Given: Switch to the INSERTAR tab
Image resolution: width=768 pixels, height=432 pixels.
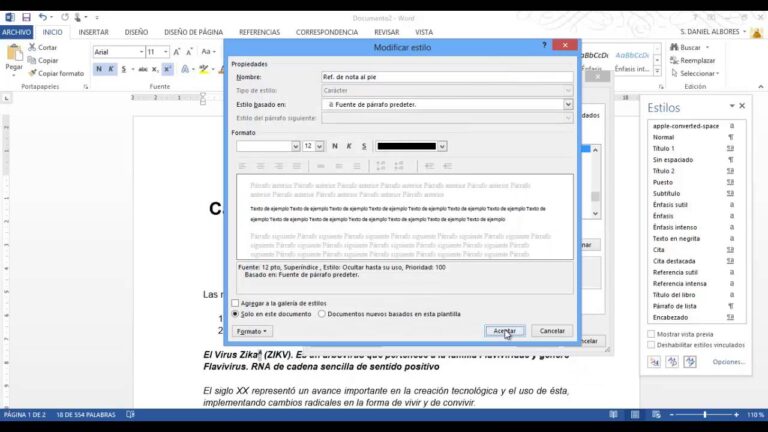Looking at the screenshot, I should 94,32.
